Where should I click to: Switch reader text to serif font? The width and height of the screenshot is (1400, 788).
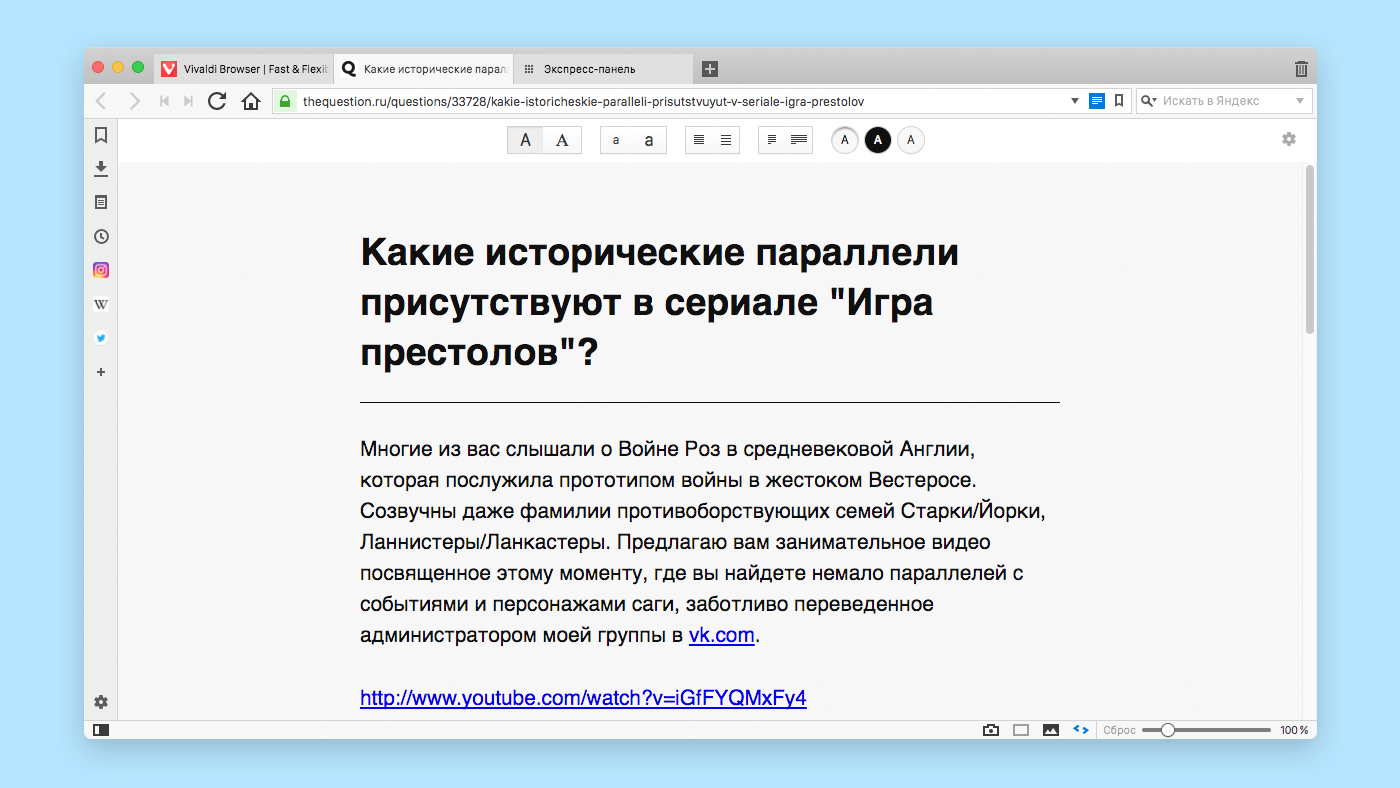click(562, 141)
